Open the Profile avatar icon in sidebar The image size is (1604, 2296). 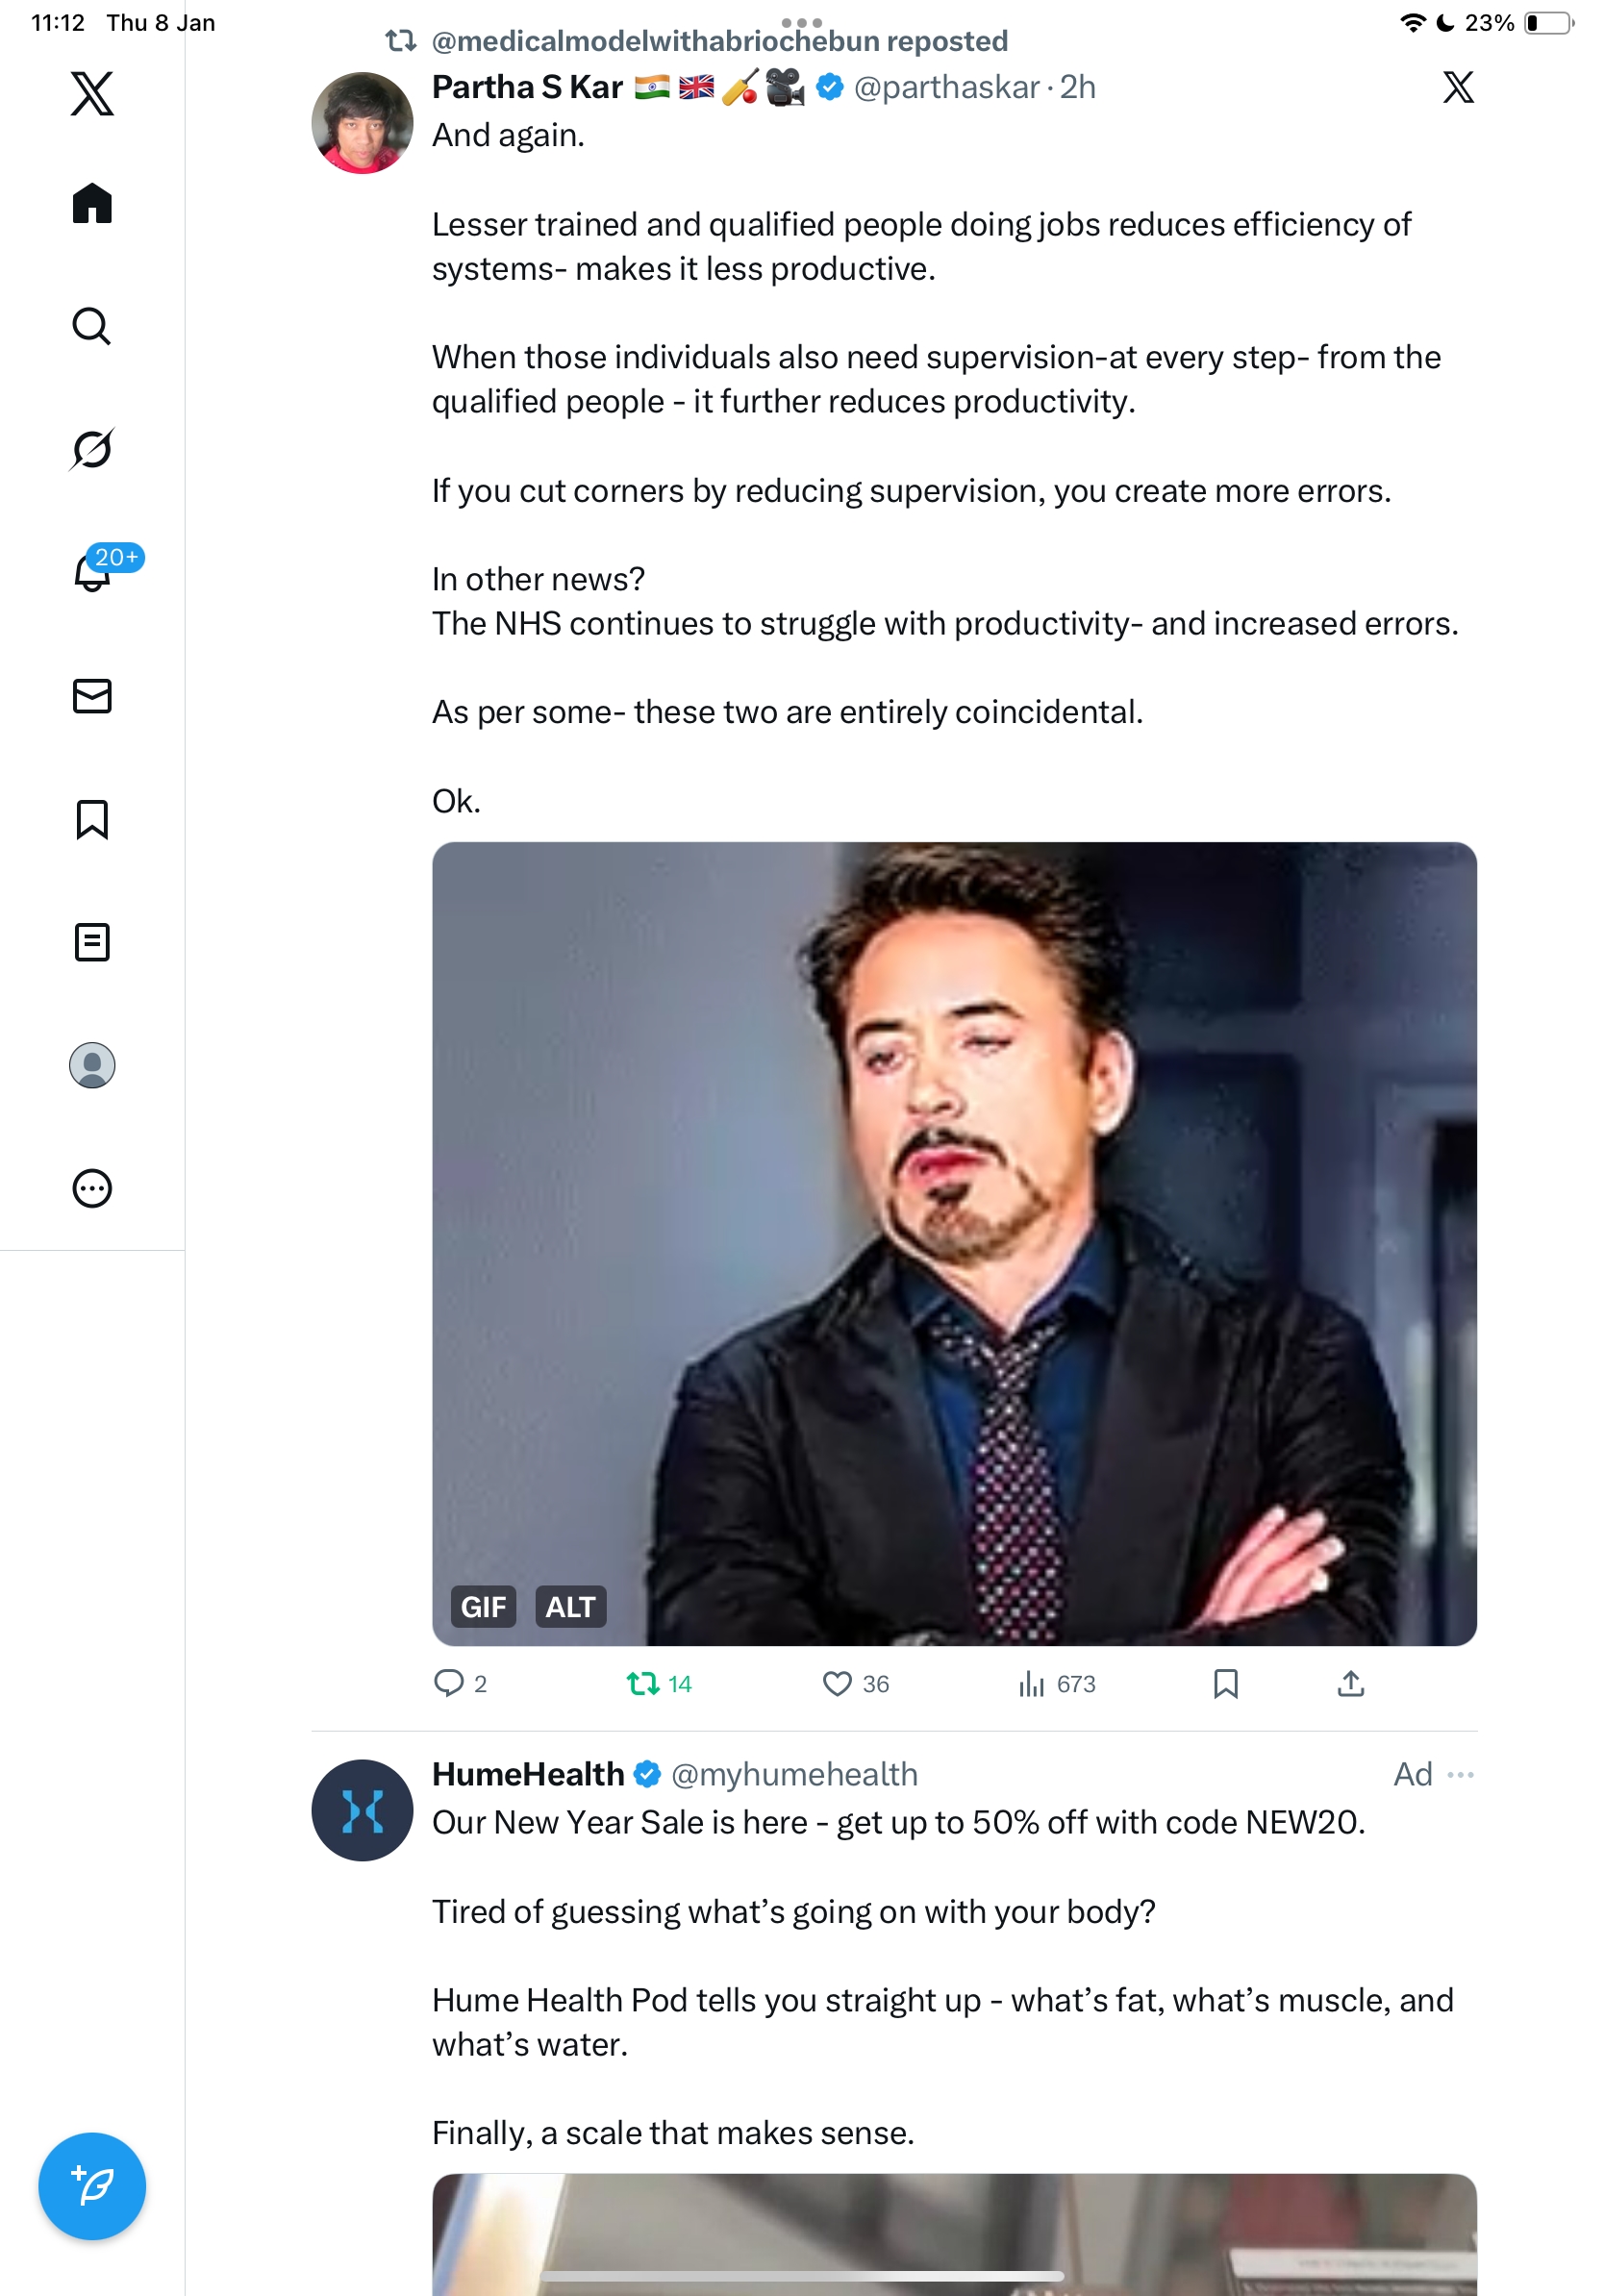pos(92,1065)
